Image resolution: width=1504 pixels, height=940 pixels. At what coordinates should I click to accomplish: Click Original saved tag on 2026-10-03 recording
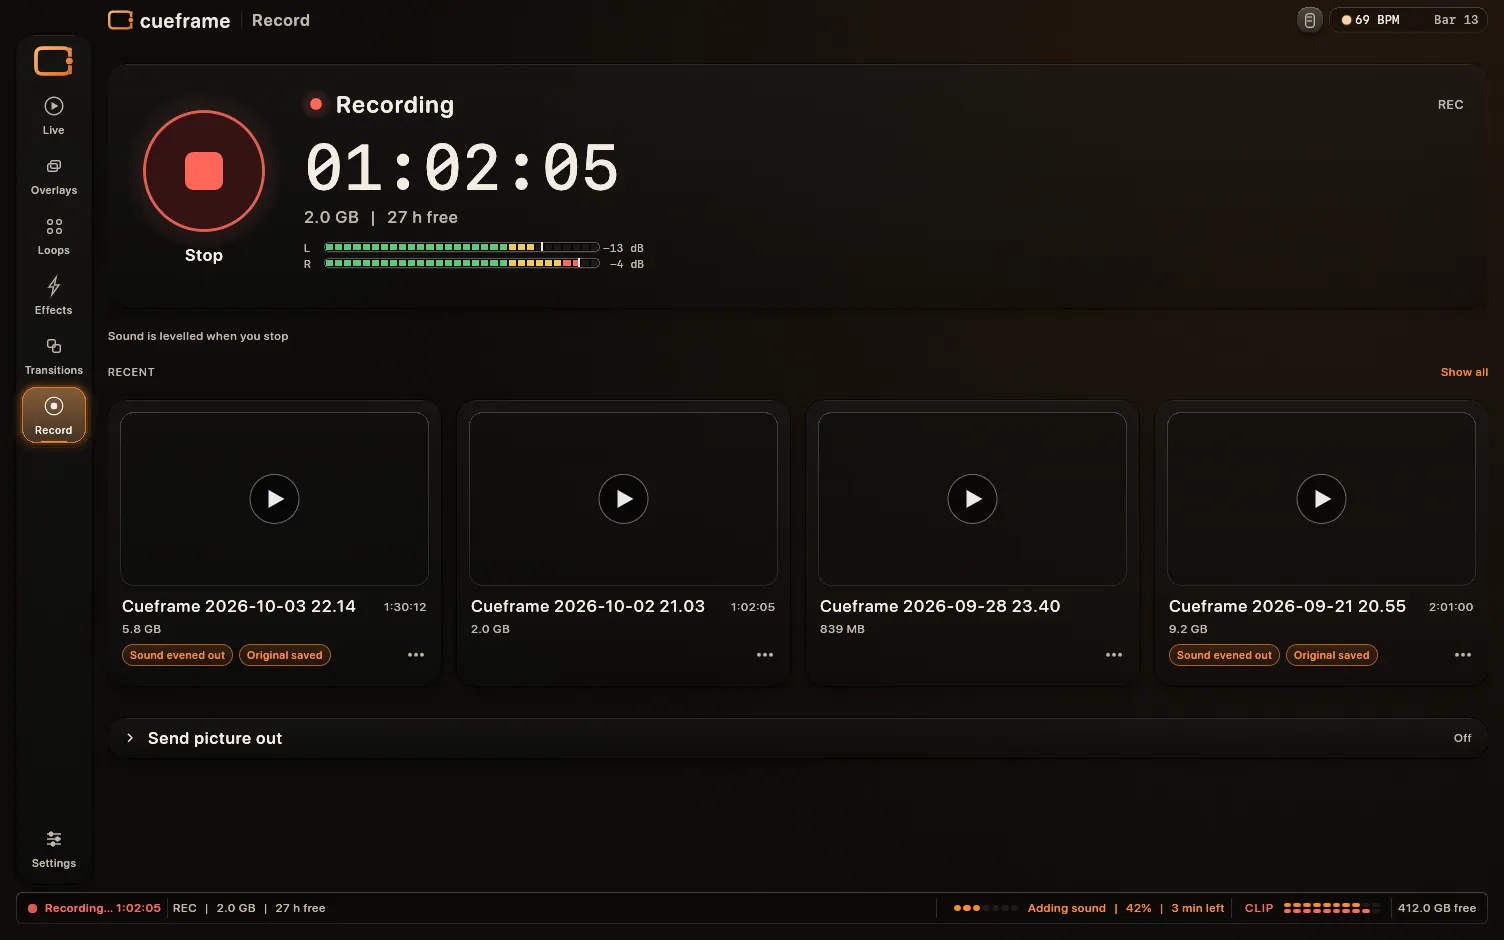tap(285, 655)
